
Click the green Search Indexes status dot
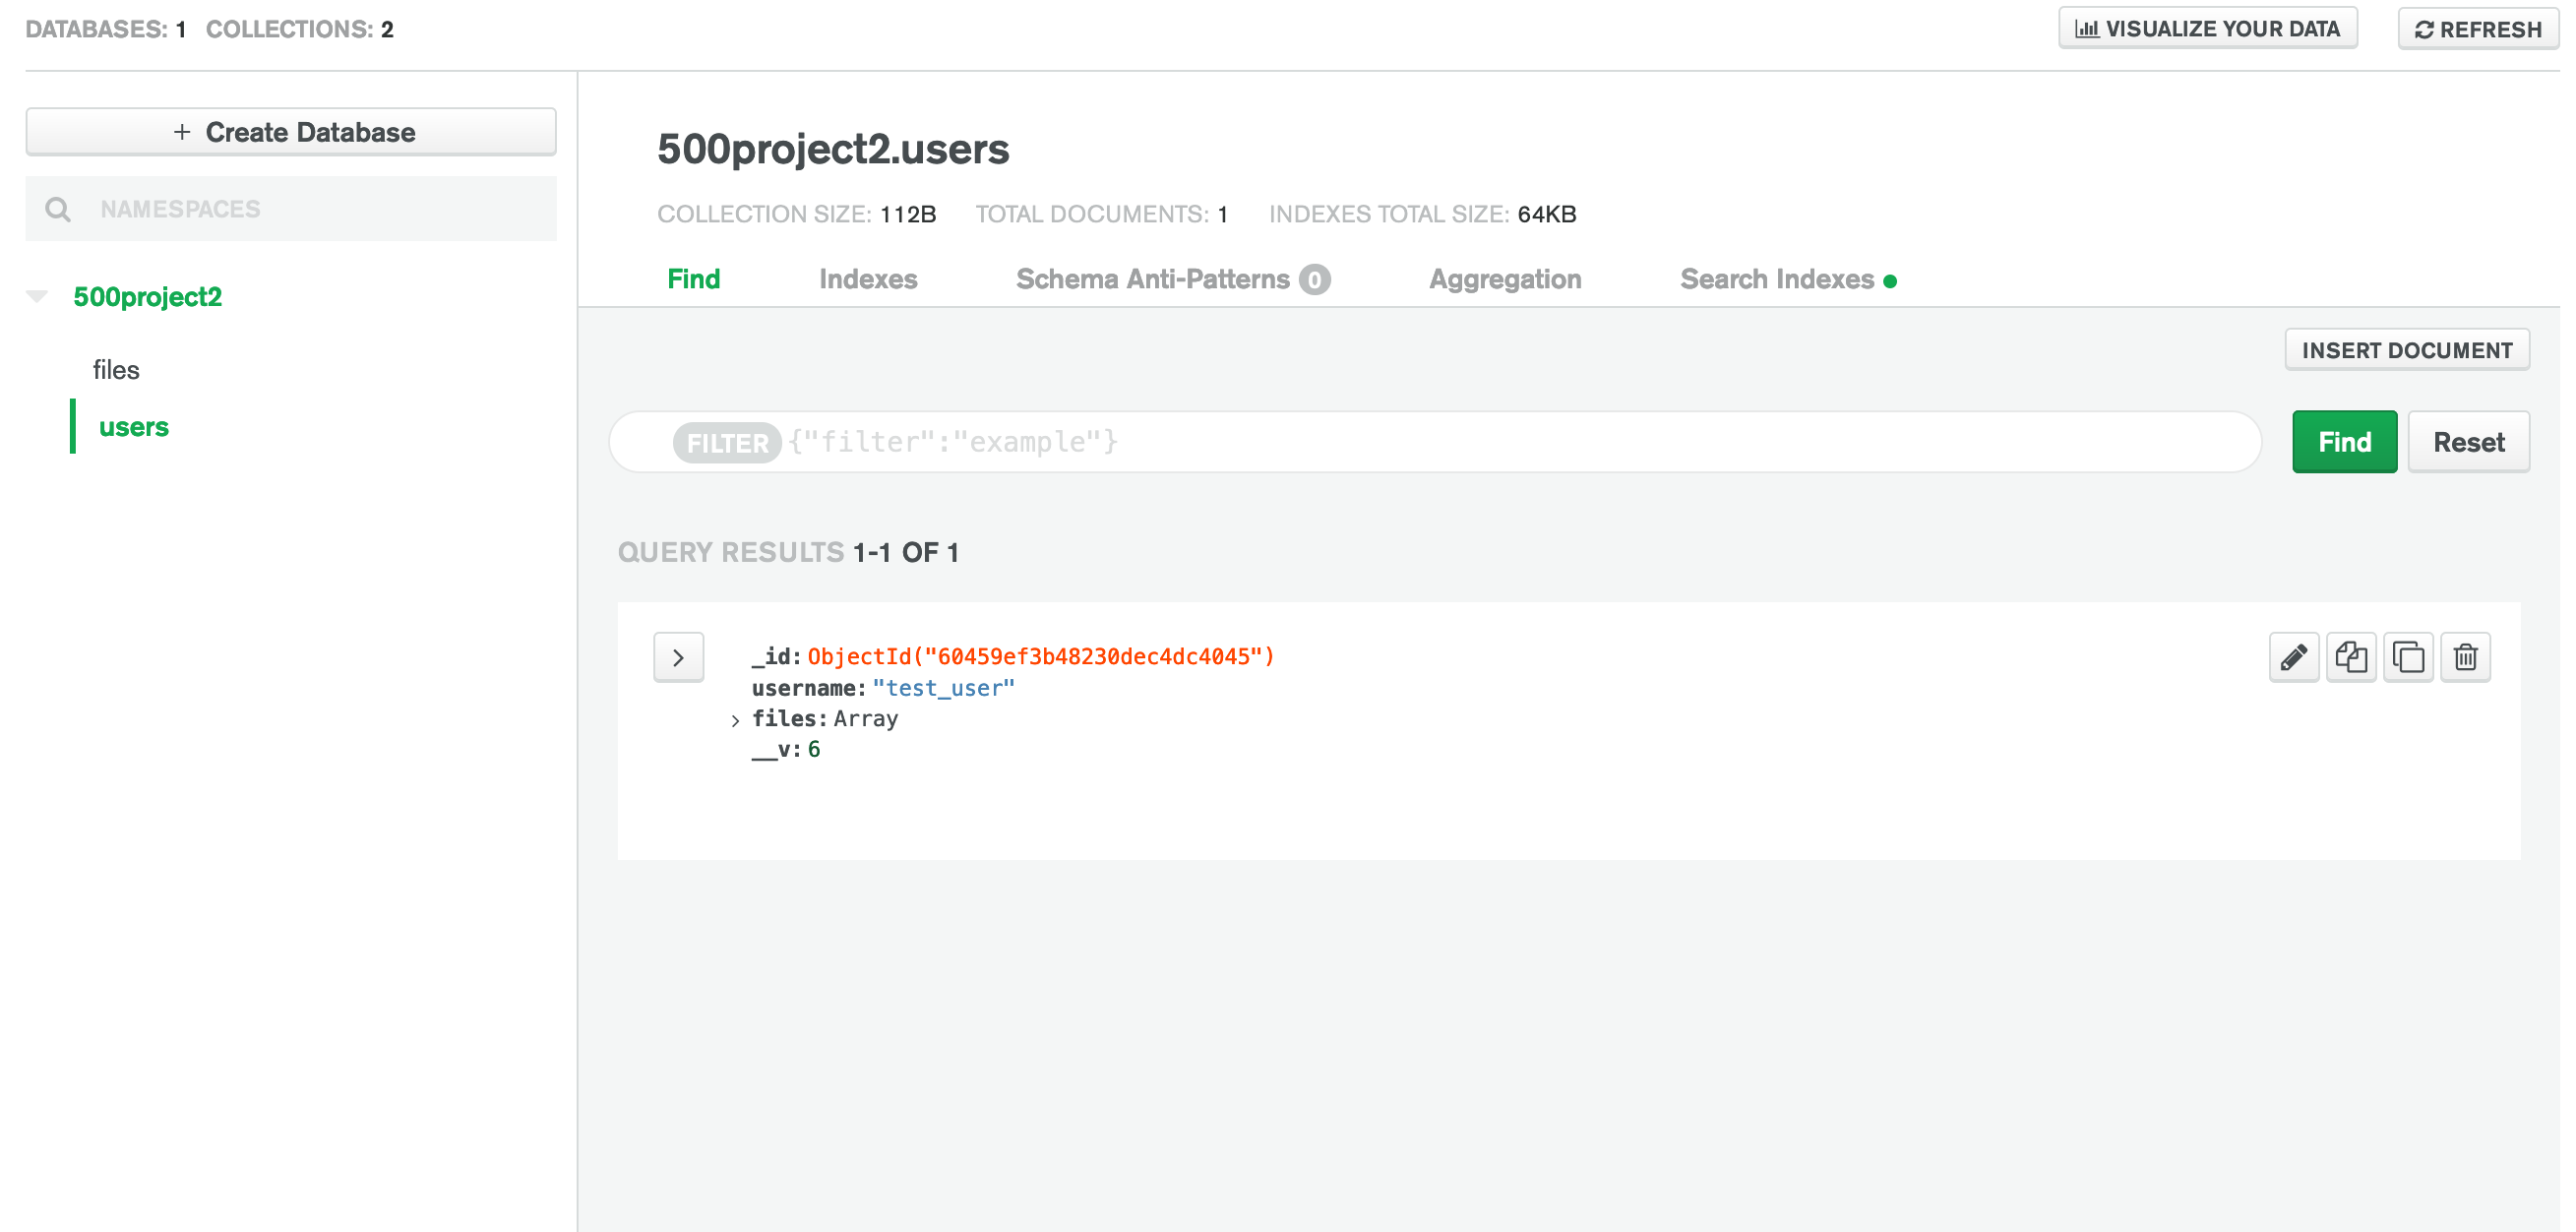tap(1889, 282)
